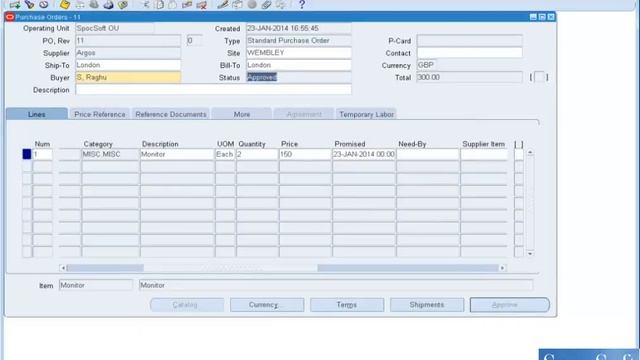Open the Show Navigator toolbar icon
The height and width of the screenshot is (360, 640).
[44, 4]
